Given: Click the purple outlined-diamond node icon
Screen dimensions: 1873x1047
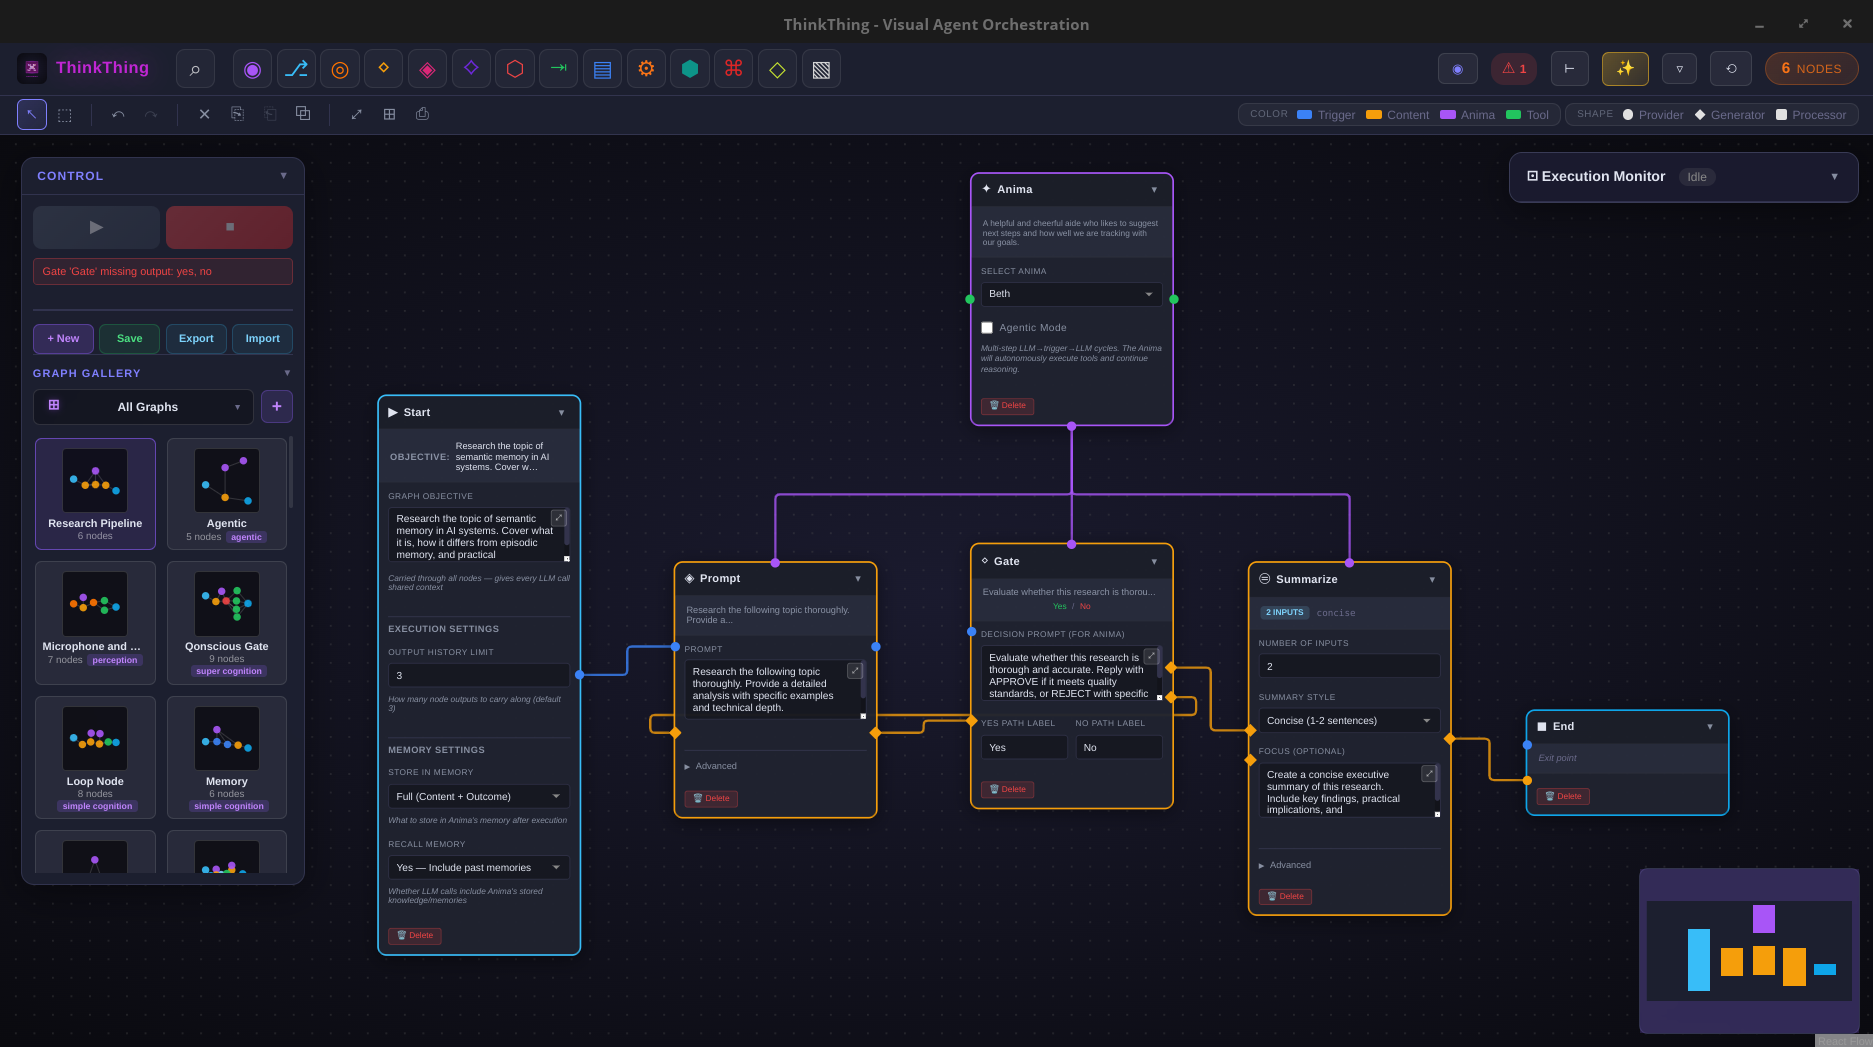Looking at the screenshot, I should pyautogui.click(x=471, y=69).
